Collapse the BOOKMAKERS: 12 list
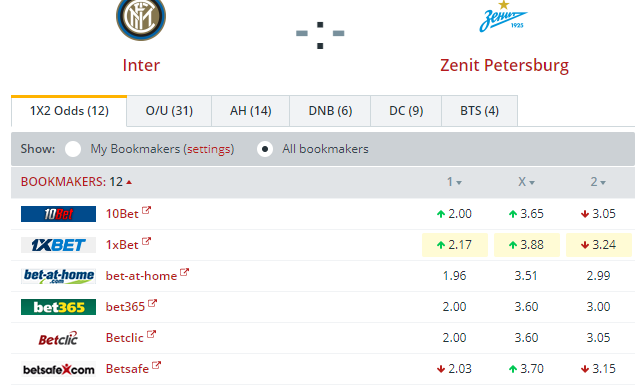The width and height of the screenshot is (641, 388). pyautogui.click(x=129, y=182)
